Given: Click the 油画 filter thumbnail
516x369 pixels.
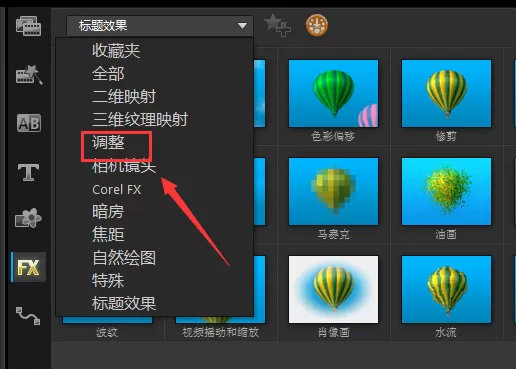Looking at the screenshot, I should click(x=446, y=192).
